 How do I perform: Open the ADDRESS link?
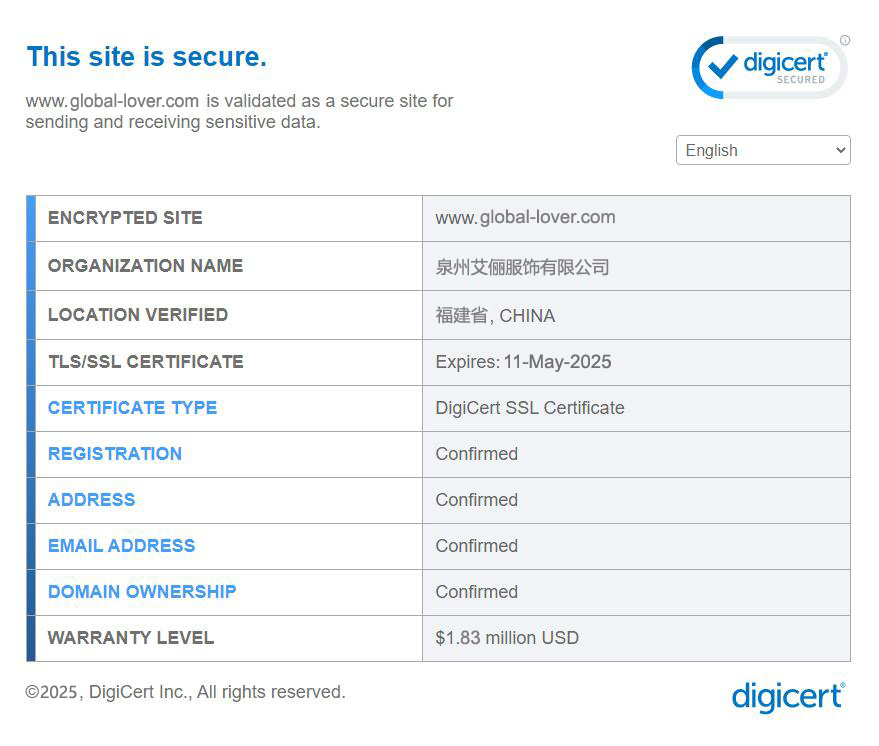click(91, 499)
